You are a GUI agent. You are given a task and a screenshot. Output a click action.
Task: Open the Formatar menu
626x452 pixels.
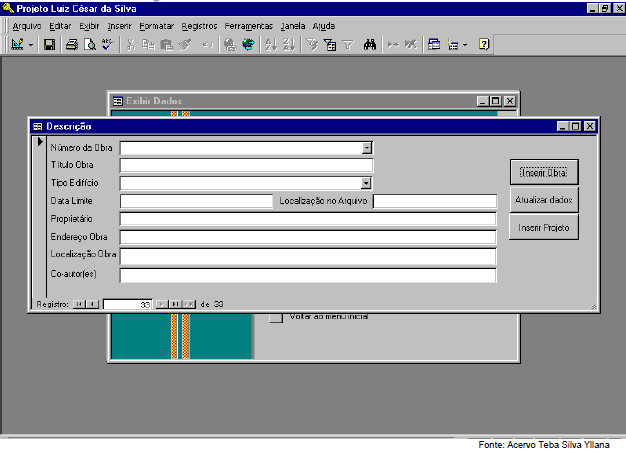[x=156, y=26]
